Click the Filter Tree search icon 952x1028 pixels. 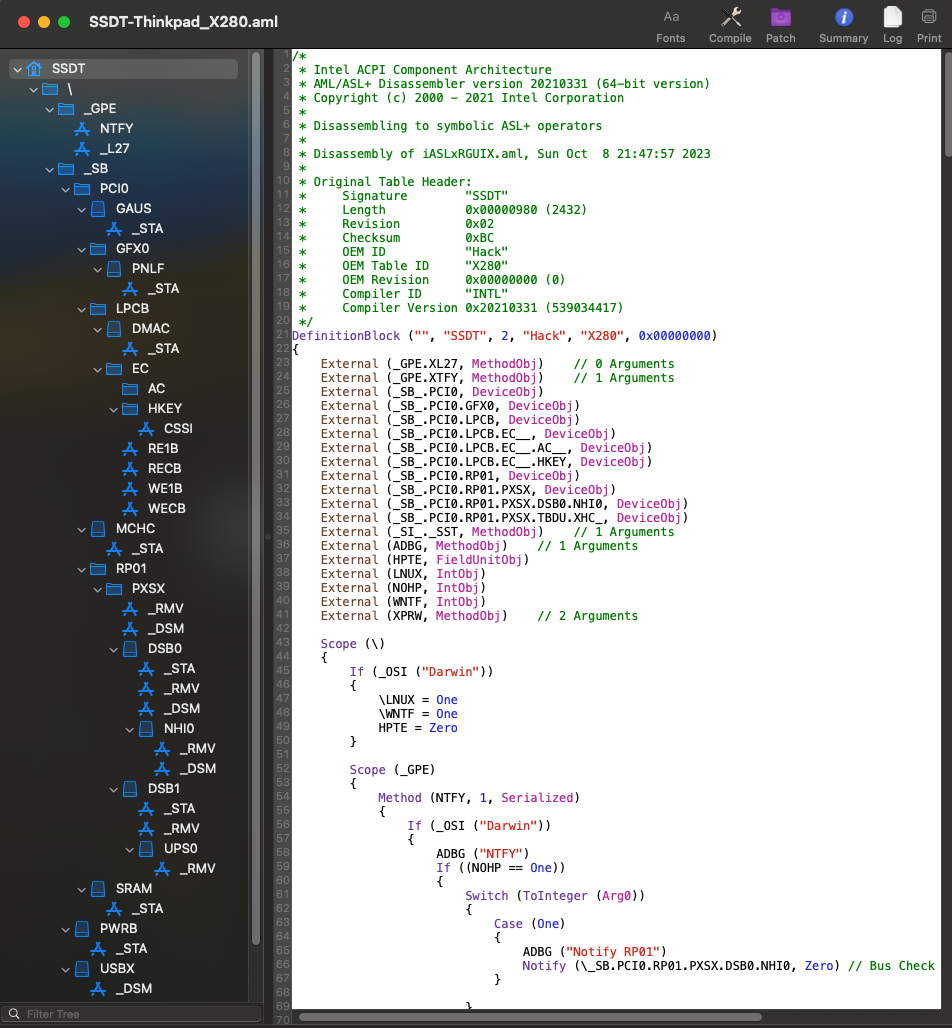click(x=14, y=1014)
